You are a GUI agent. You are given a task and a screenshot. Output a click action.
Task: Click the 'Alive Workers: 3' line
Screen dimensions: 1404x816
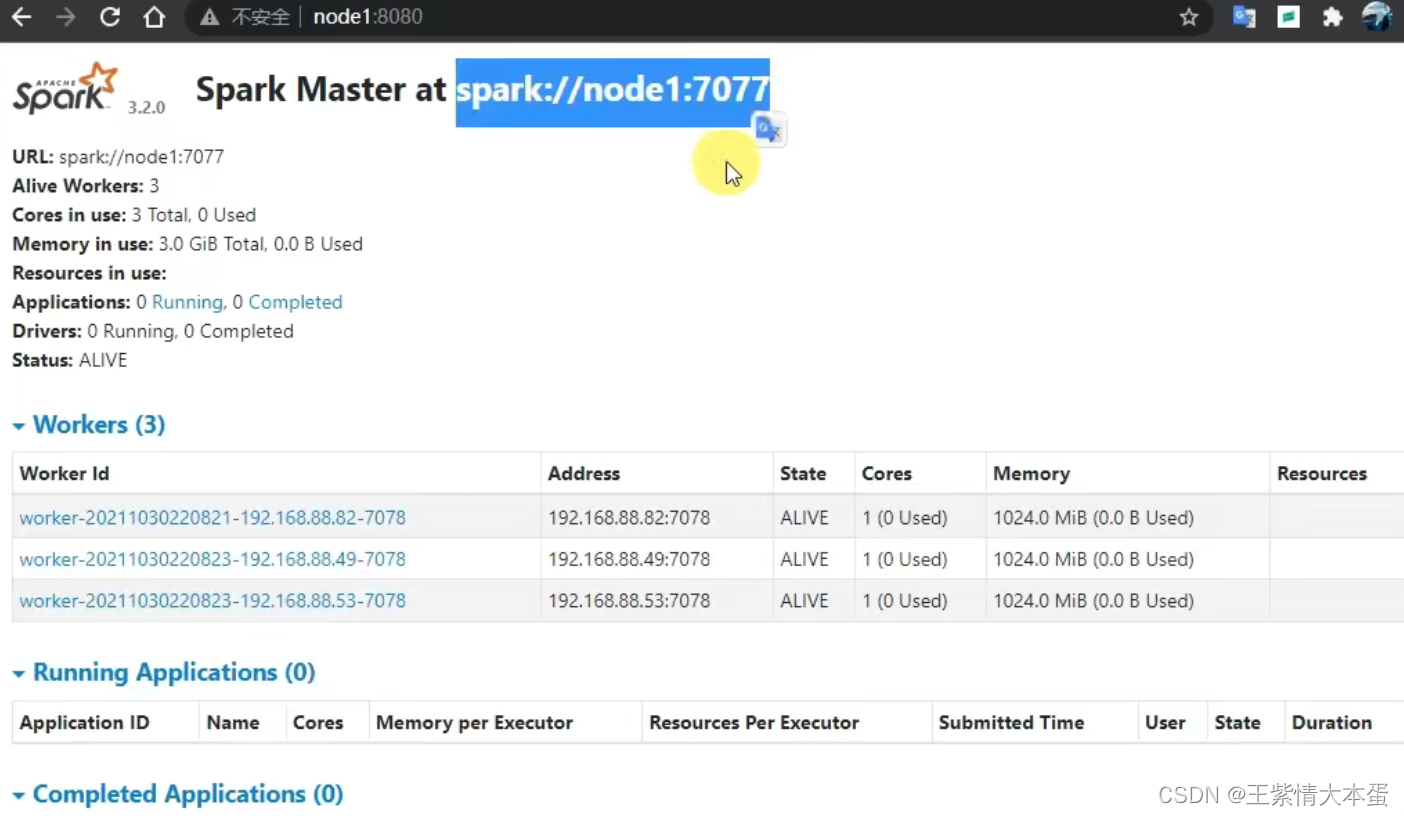point(85,186)
